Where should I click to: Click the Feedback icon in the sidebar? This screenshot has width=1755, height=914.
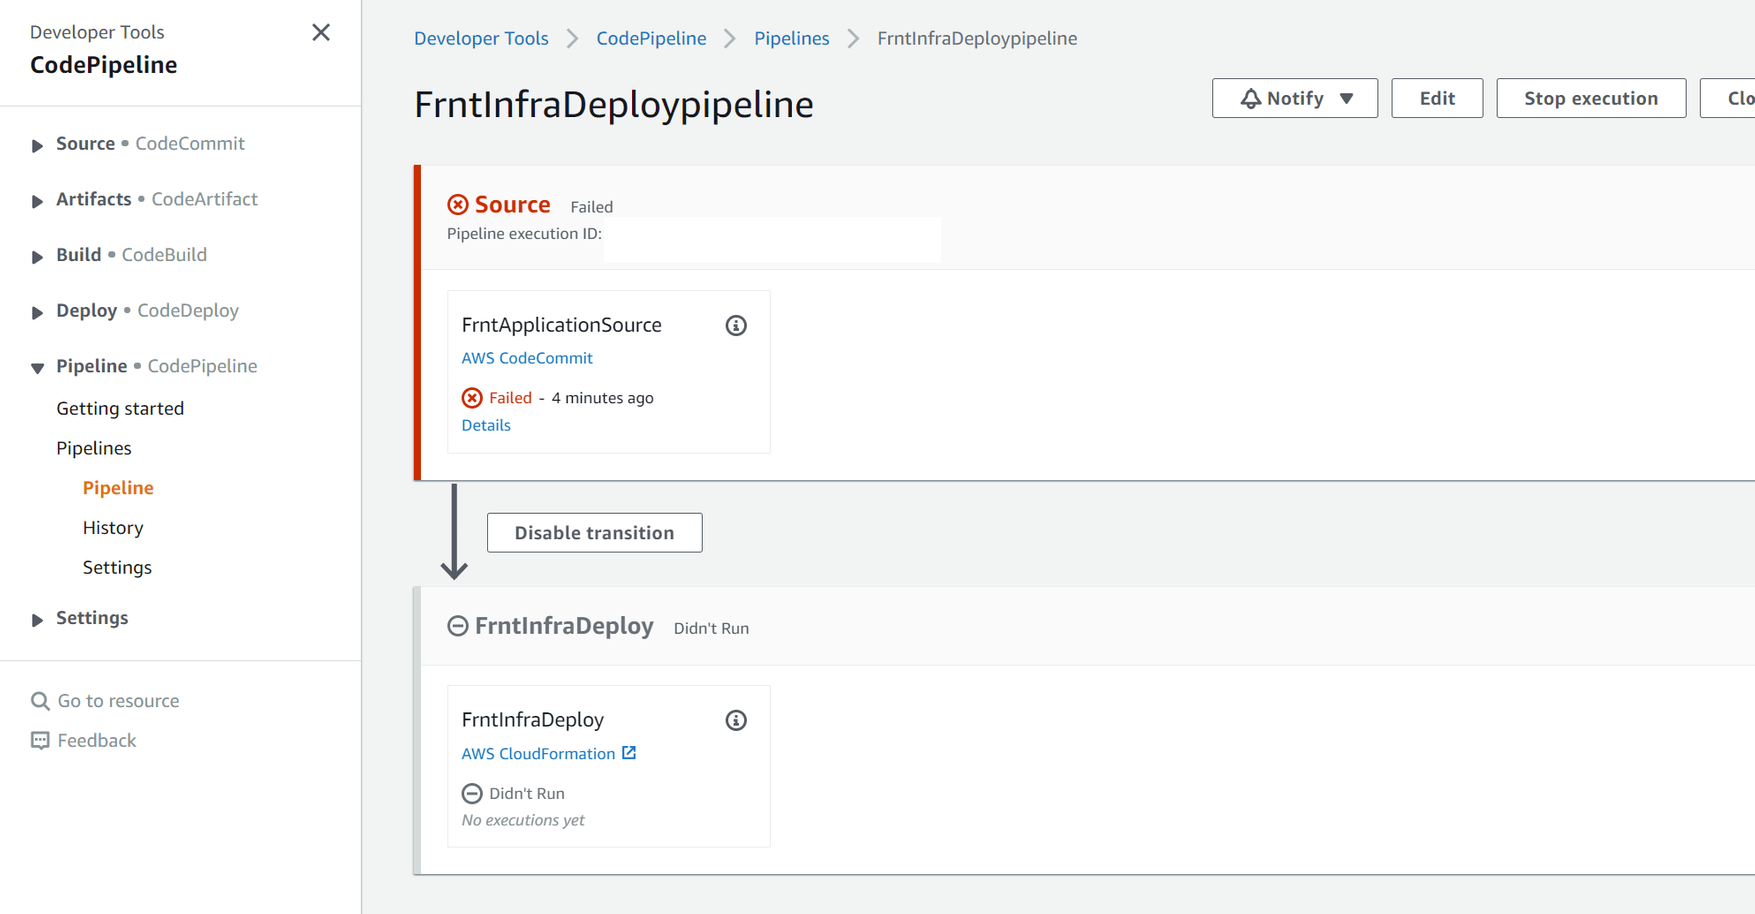click(x=40, y=740)
